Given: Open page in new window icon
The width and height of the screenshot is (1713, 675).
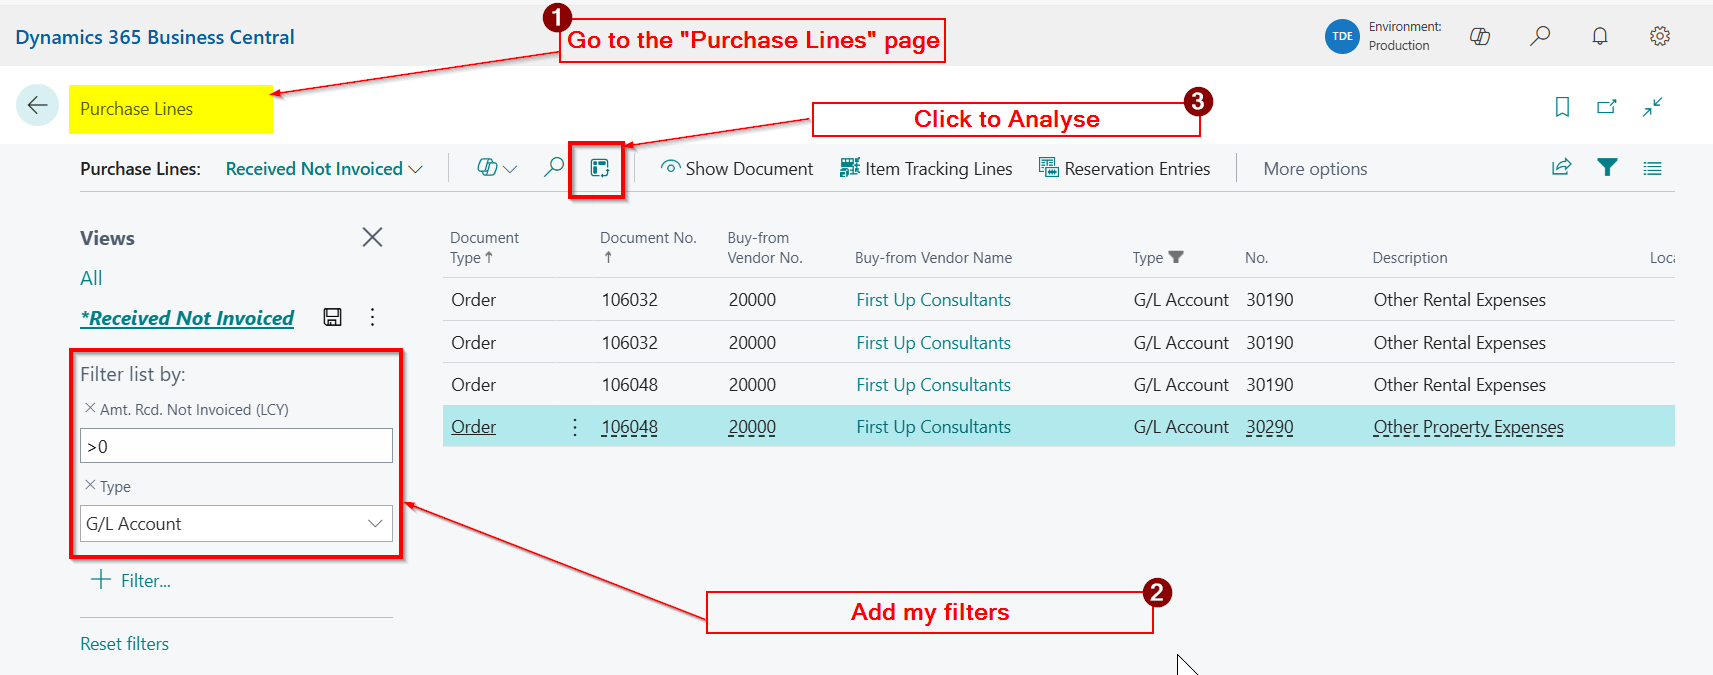Looking at the screenshot, I should point(1607,107).
